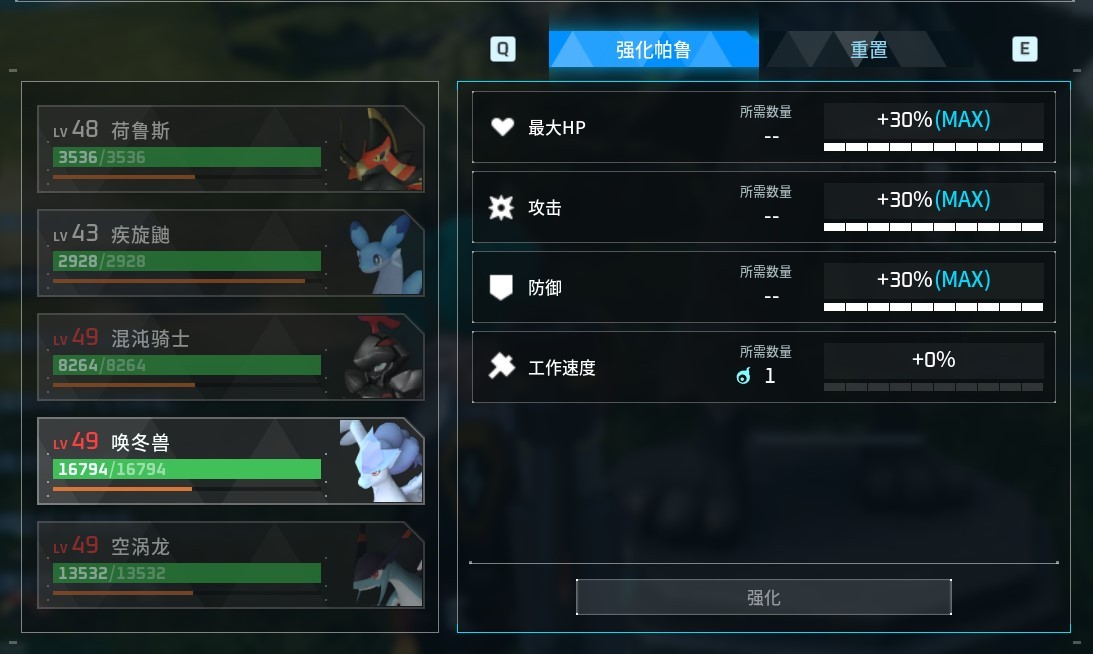This screenshot has height=654, width=1093.
Task: Click the heart icon for 最大HP
Action: (502, 127)
